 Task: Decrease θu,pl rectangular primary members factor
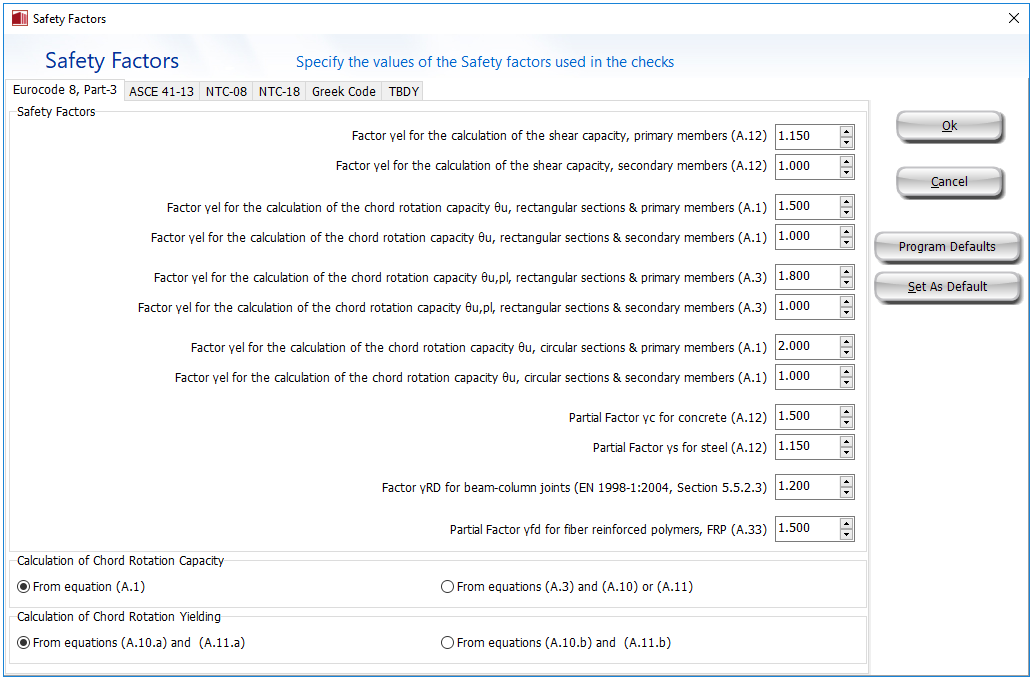click(x=847, y=282)
